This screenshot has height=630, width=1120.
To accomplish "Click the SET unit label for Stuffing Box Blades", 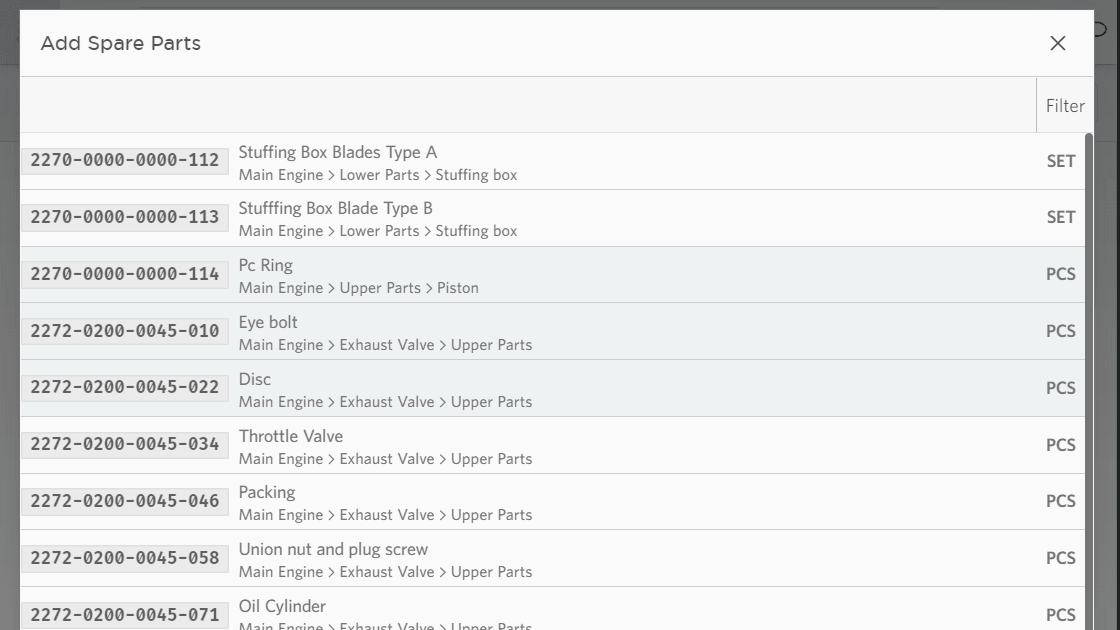I will pos(1061,160).
